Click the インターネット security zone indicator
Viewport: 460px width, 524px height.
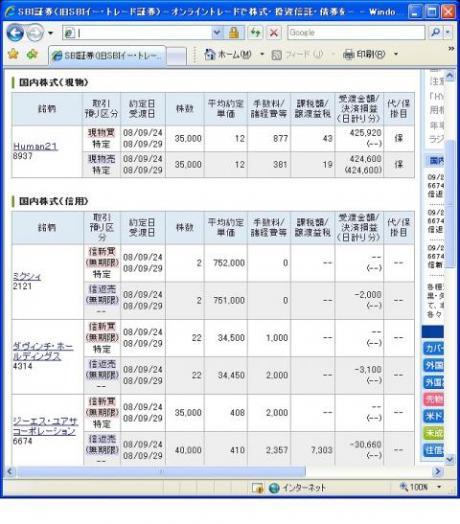coord(297,488)
